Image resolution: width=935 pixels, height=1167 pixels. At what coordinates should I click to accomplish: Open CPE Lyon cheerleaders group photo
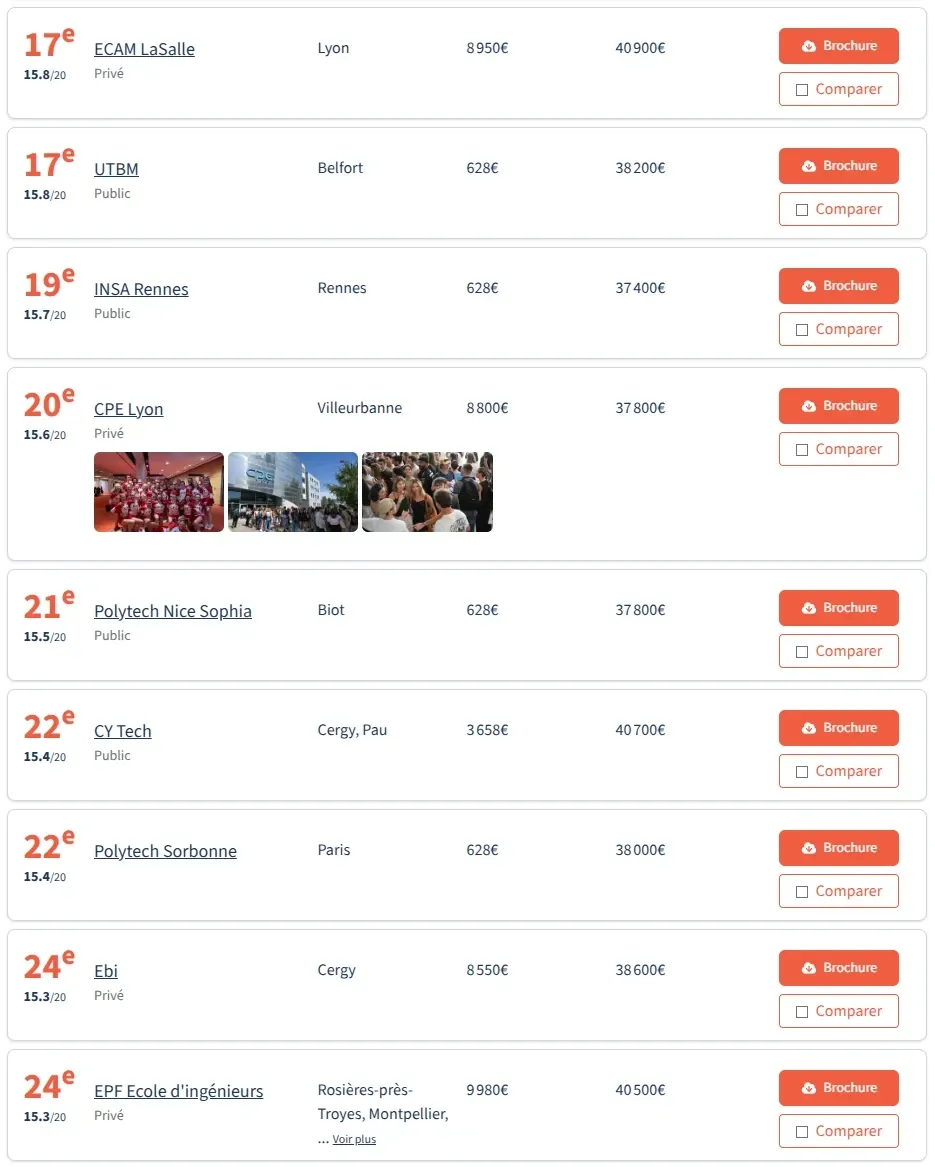coord(159,492)
